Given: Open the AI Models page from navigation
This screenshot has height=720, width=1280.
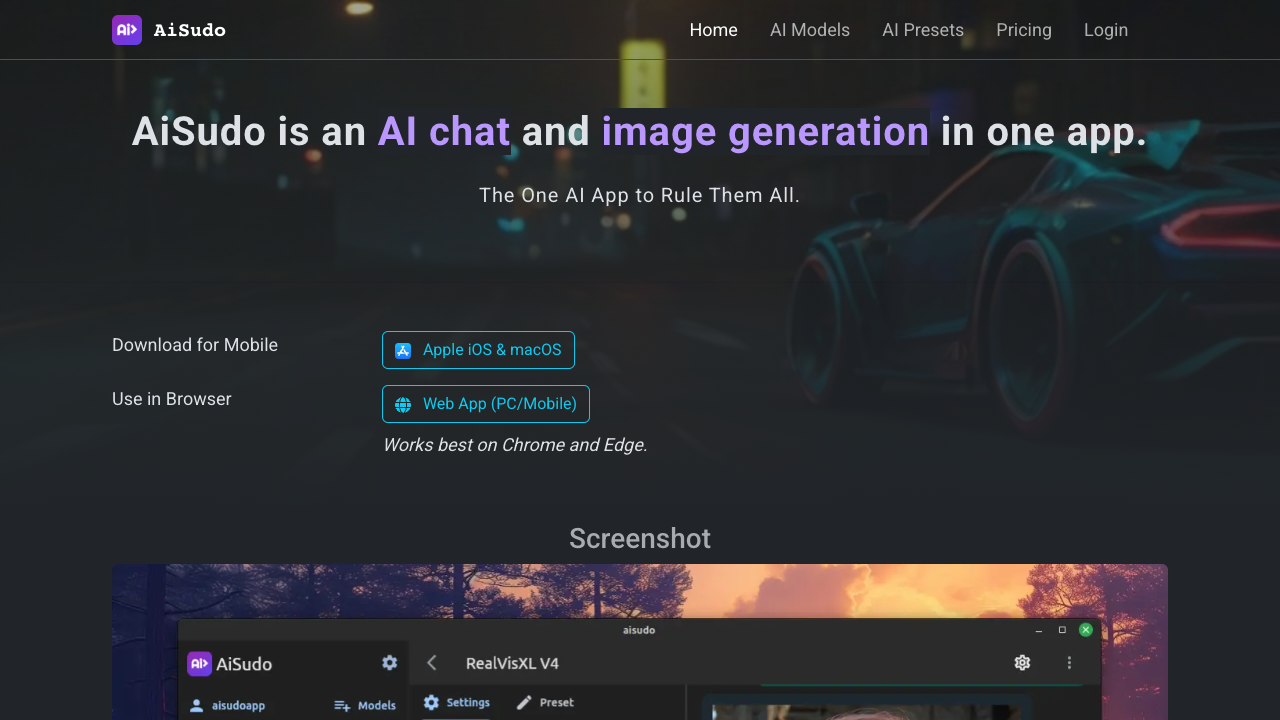Looking at the screenshot, I should click(810, 30).
